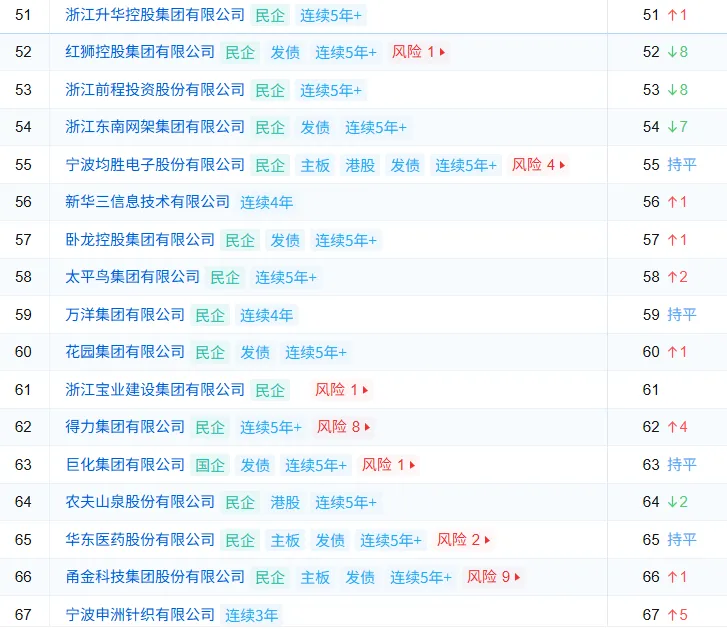Click 港股 tag on 农夫山泉 row
727x629 pixels.
pyautogui.click(x=285, y=502)
